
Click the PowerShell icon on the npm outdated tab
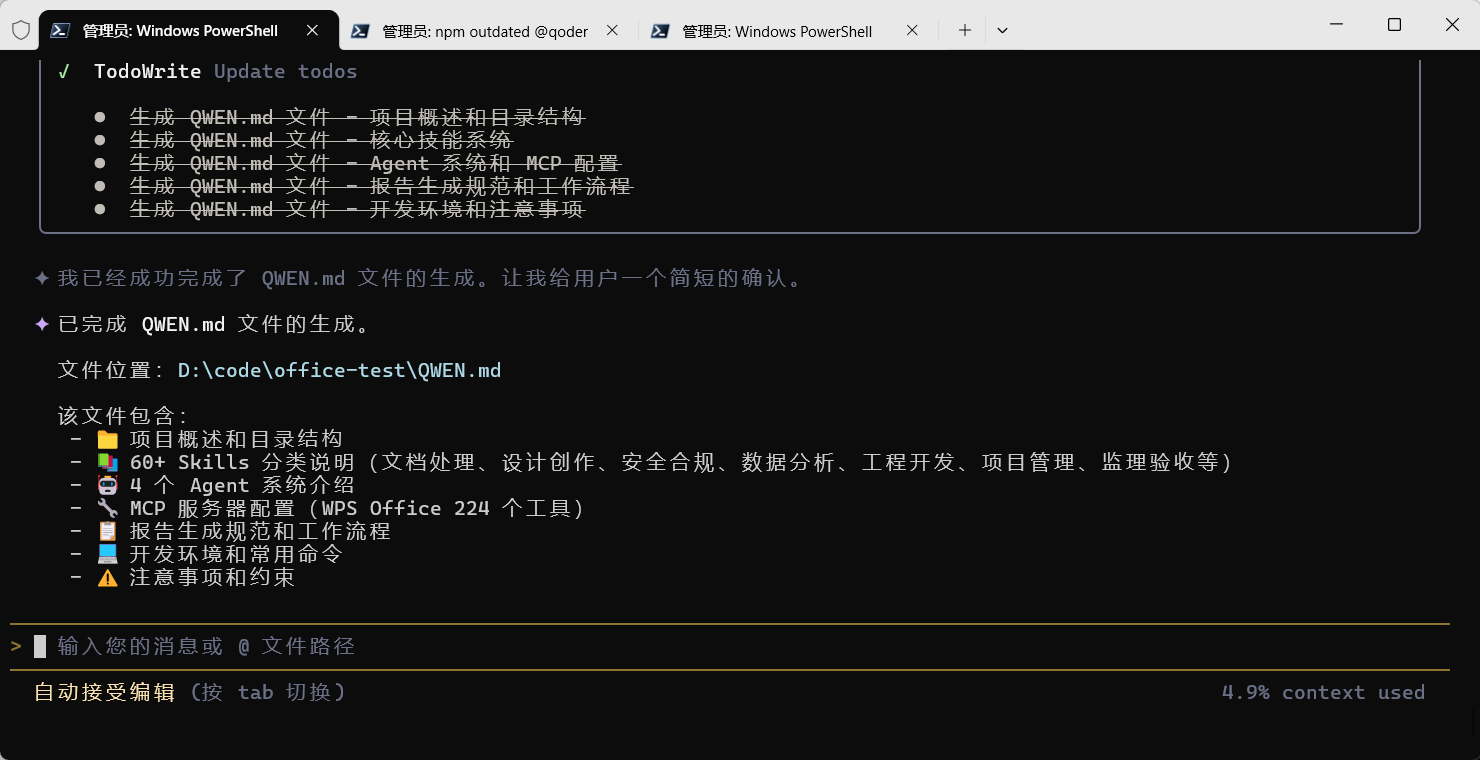click(x=360, y=31)
